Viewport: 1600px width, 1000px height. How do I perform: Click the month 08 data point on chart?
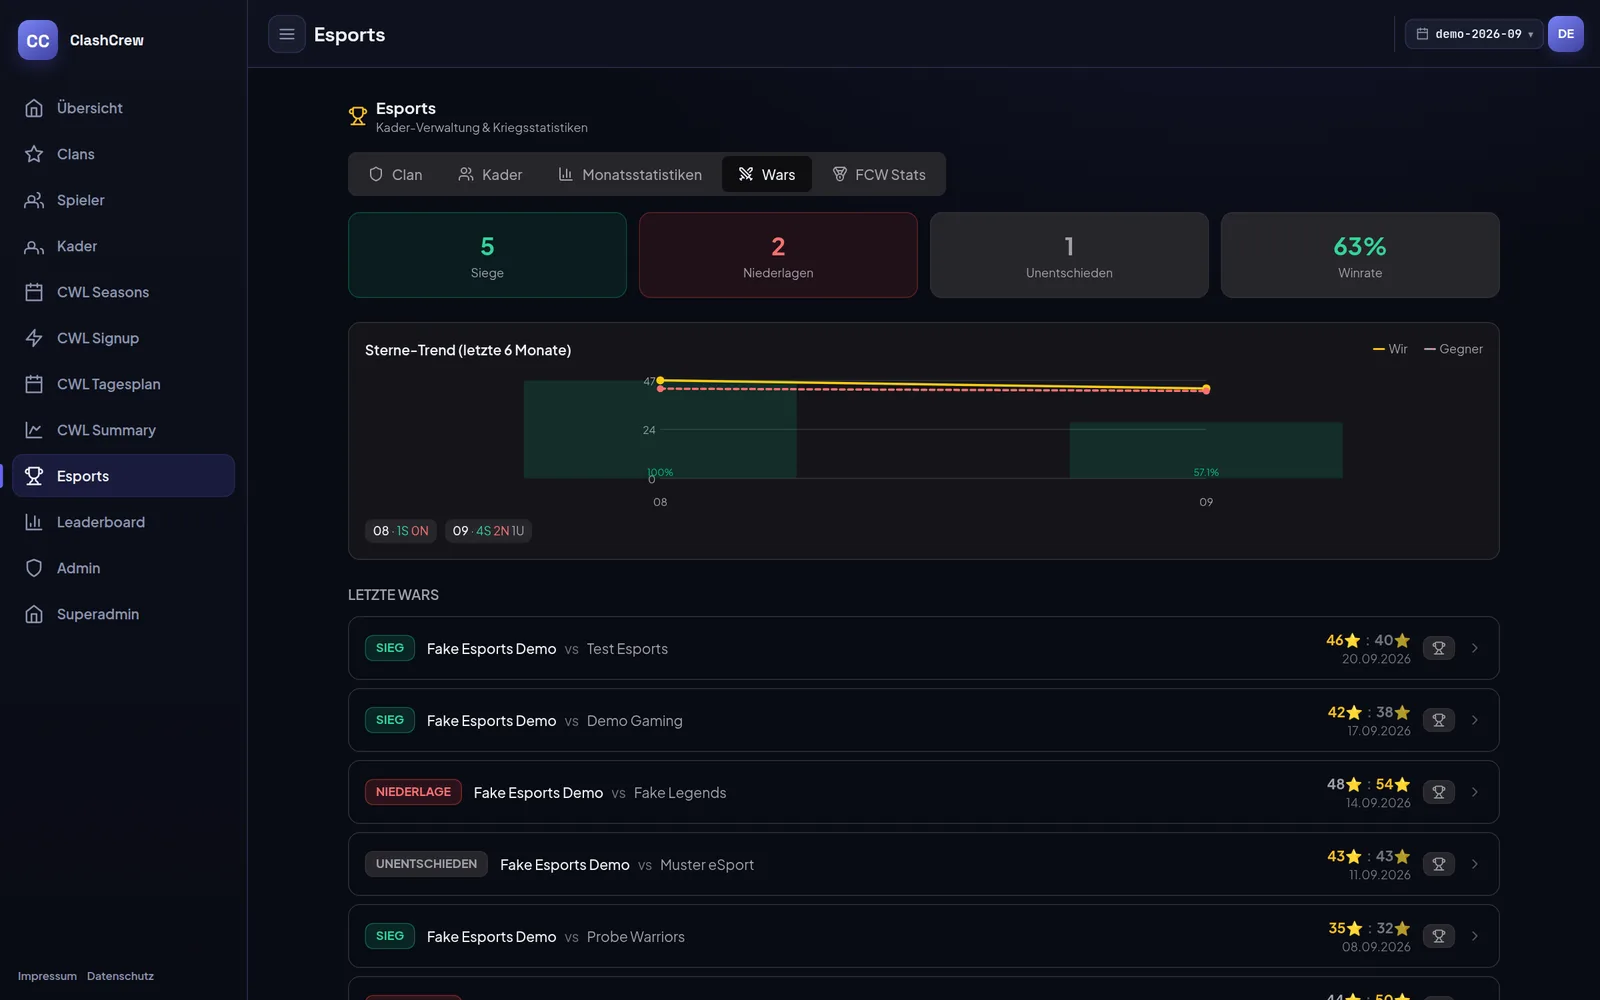point(660,381)
